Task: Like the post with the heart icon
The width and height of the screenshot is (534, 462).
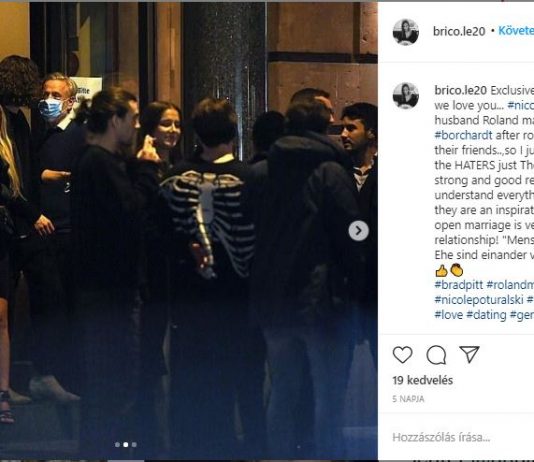Action: pyautogui.click(x=403, y=355)
